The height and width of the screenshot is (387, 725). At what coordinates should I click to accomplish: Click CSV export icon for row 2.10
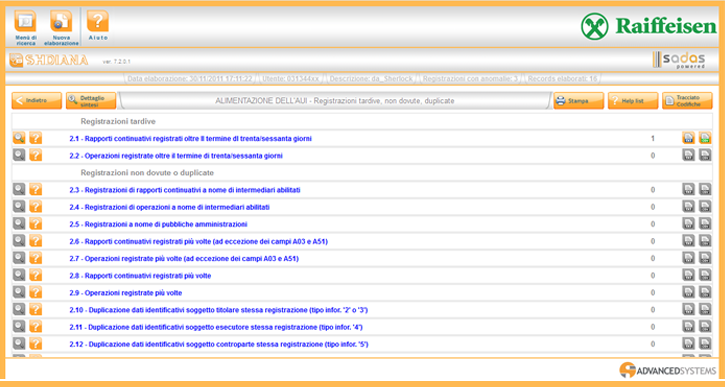click(705, 309)
